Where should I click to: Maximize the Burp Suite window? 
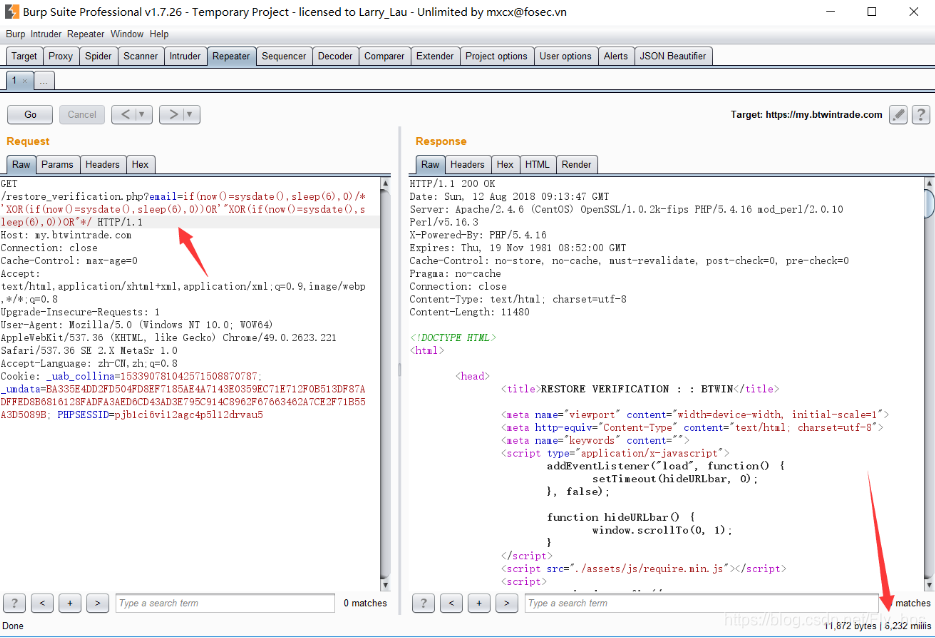[871, 11]
